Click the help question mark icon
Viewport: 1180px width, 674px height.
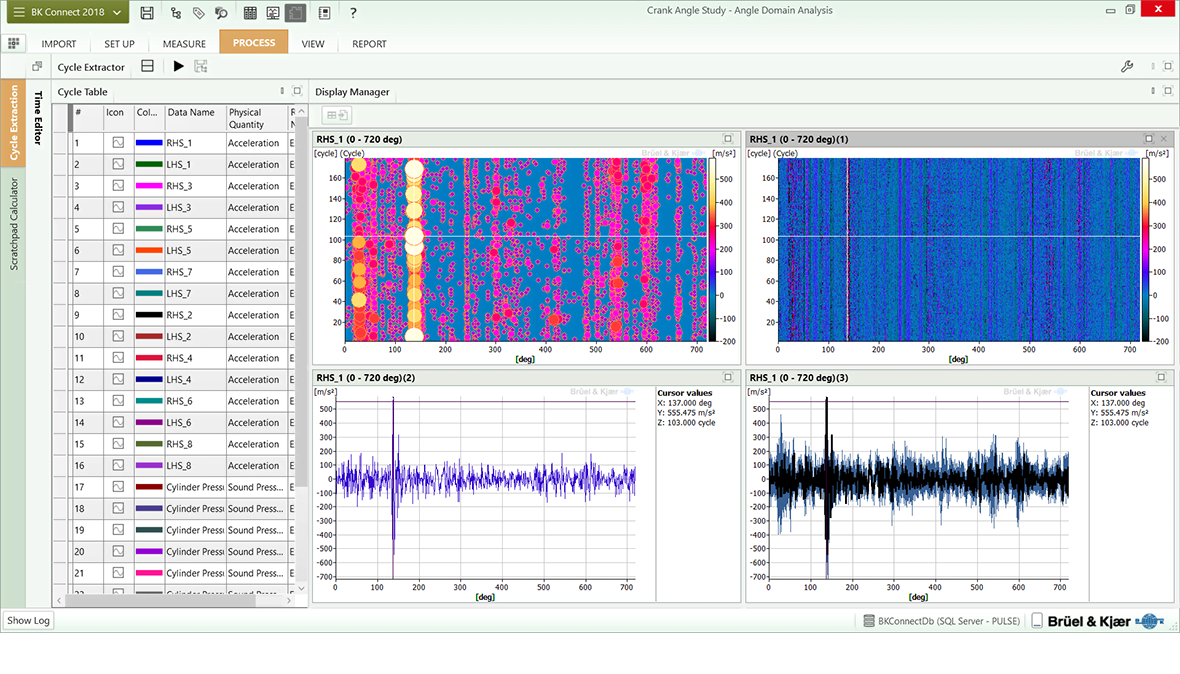click(353, 13)
